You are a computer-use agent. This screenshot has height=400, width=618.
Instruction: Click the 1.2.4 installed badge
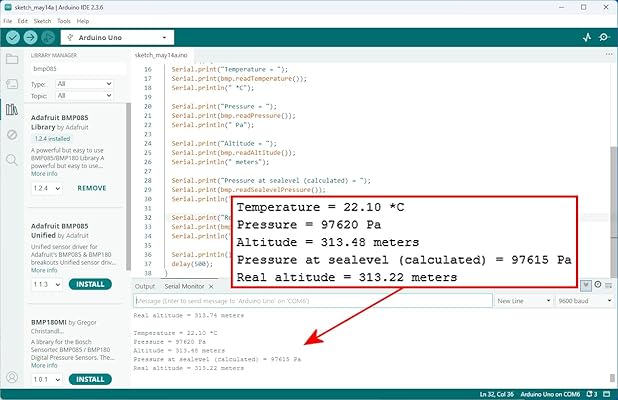coord(52,139)
